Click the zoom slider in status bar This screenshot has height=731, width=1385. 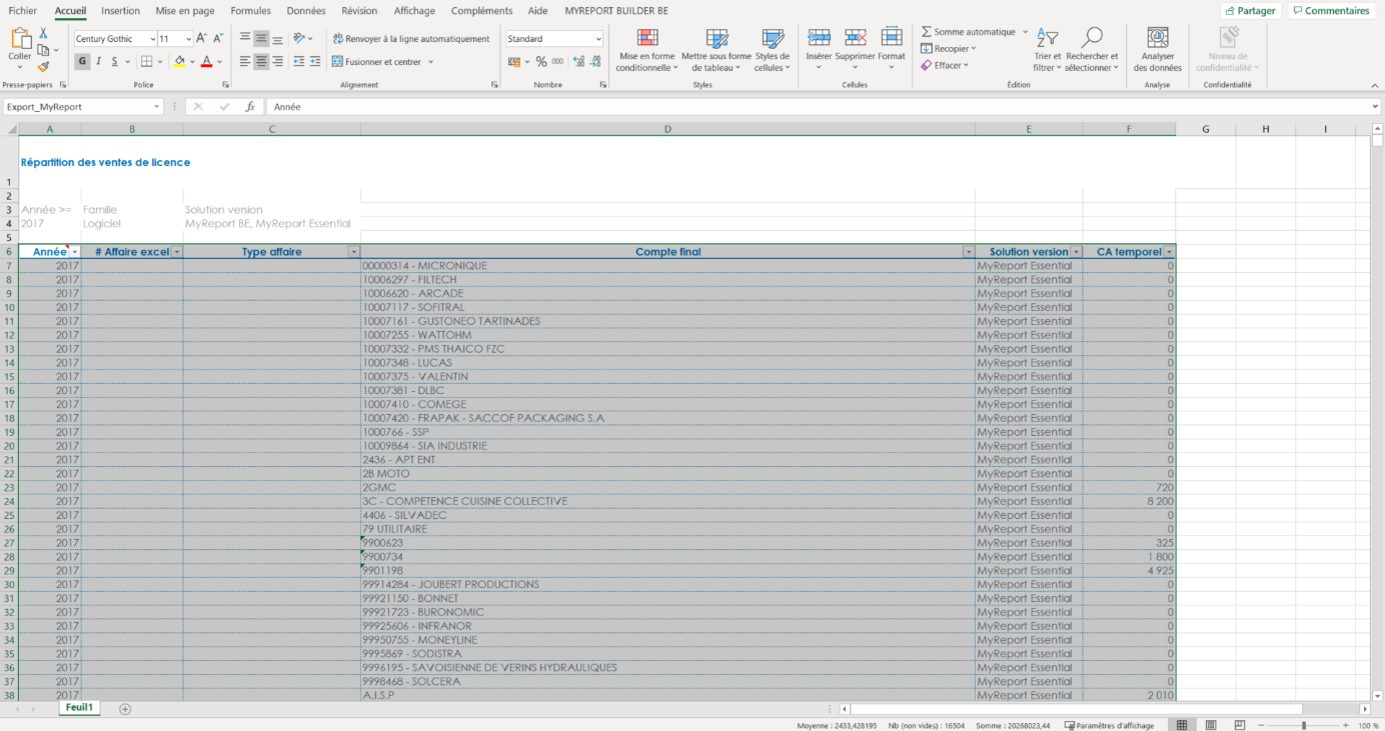click(x=1304, y=725)
